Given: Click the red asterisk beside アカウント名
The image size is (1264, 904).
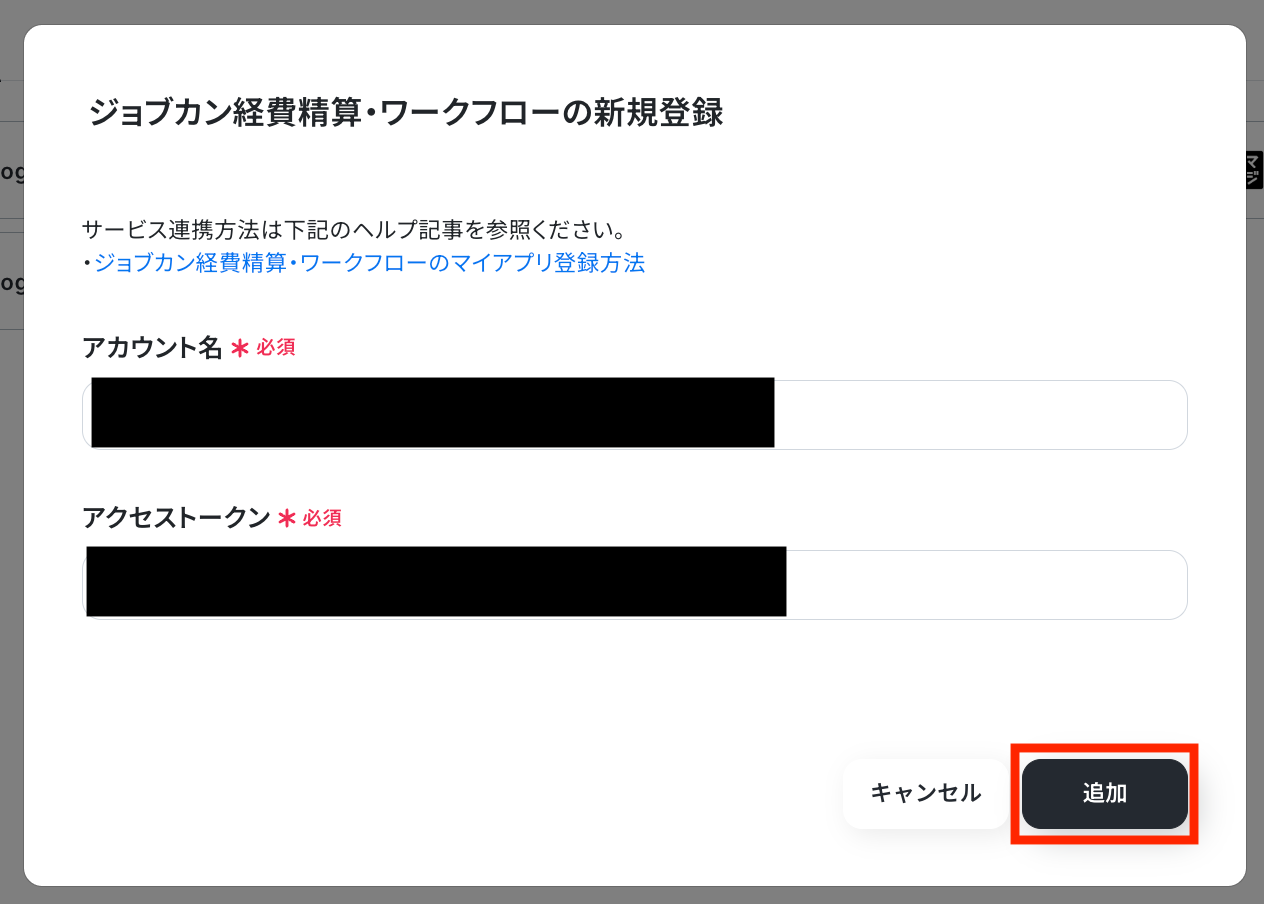Looking at the screenshot, I should point(239,348).
